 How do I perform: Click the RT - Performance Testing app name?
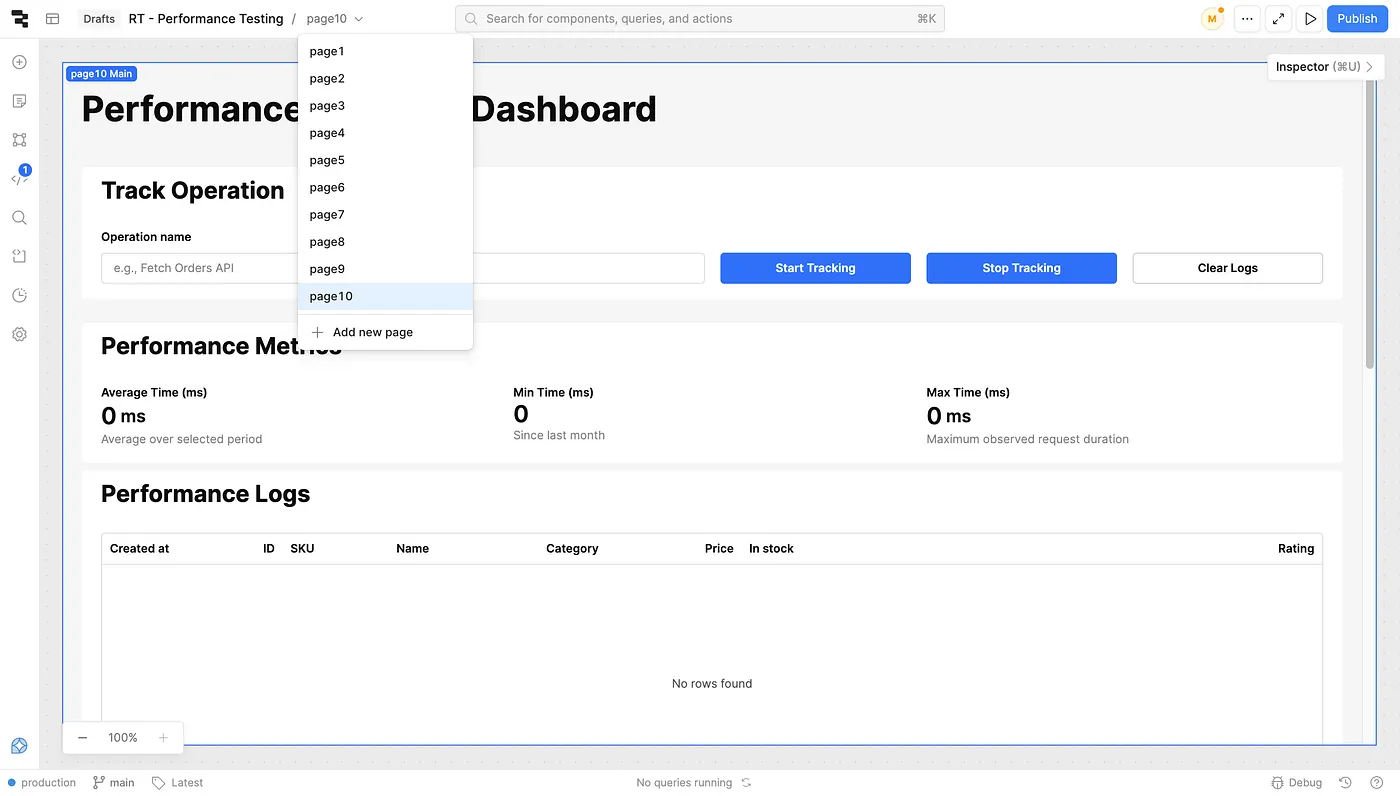click(206, 19)
